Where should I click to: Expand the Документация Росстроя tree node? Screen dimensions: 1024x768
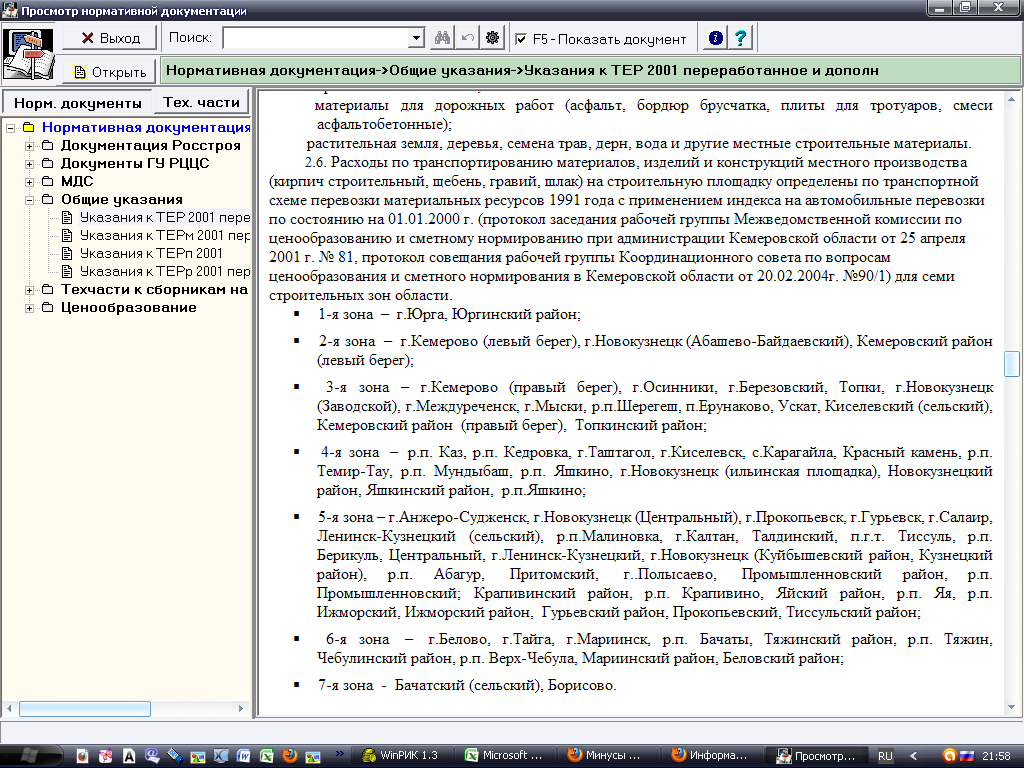click(x=29, y=146)
